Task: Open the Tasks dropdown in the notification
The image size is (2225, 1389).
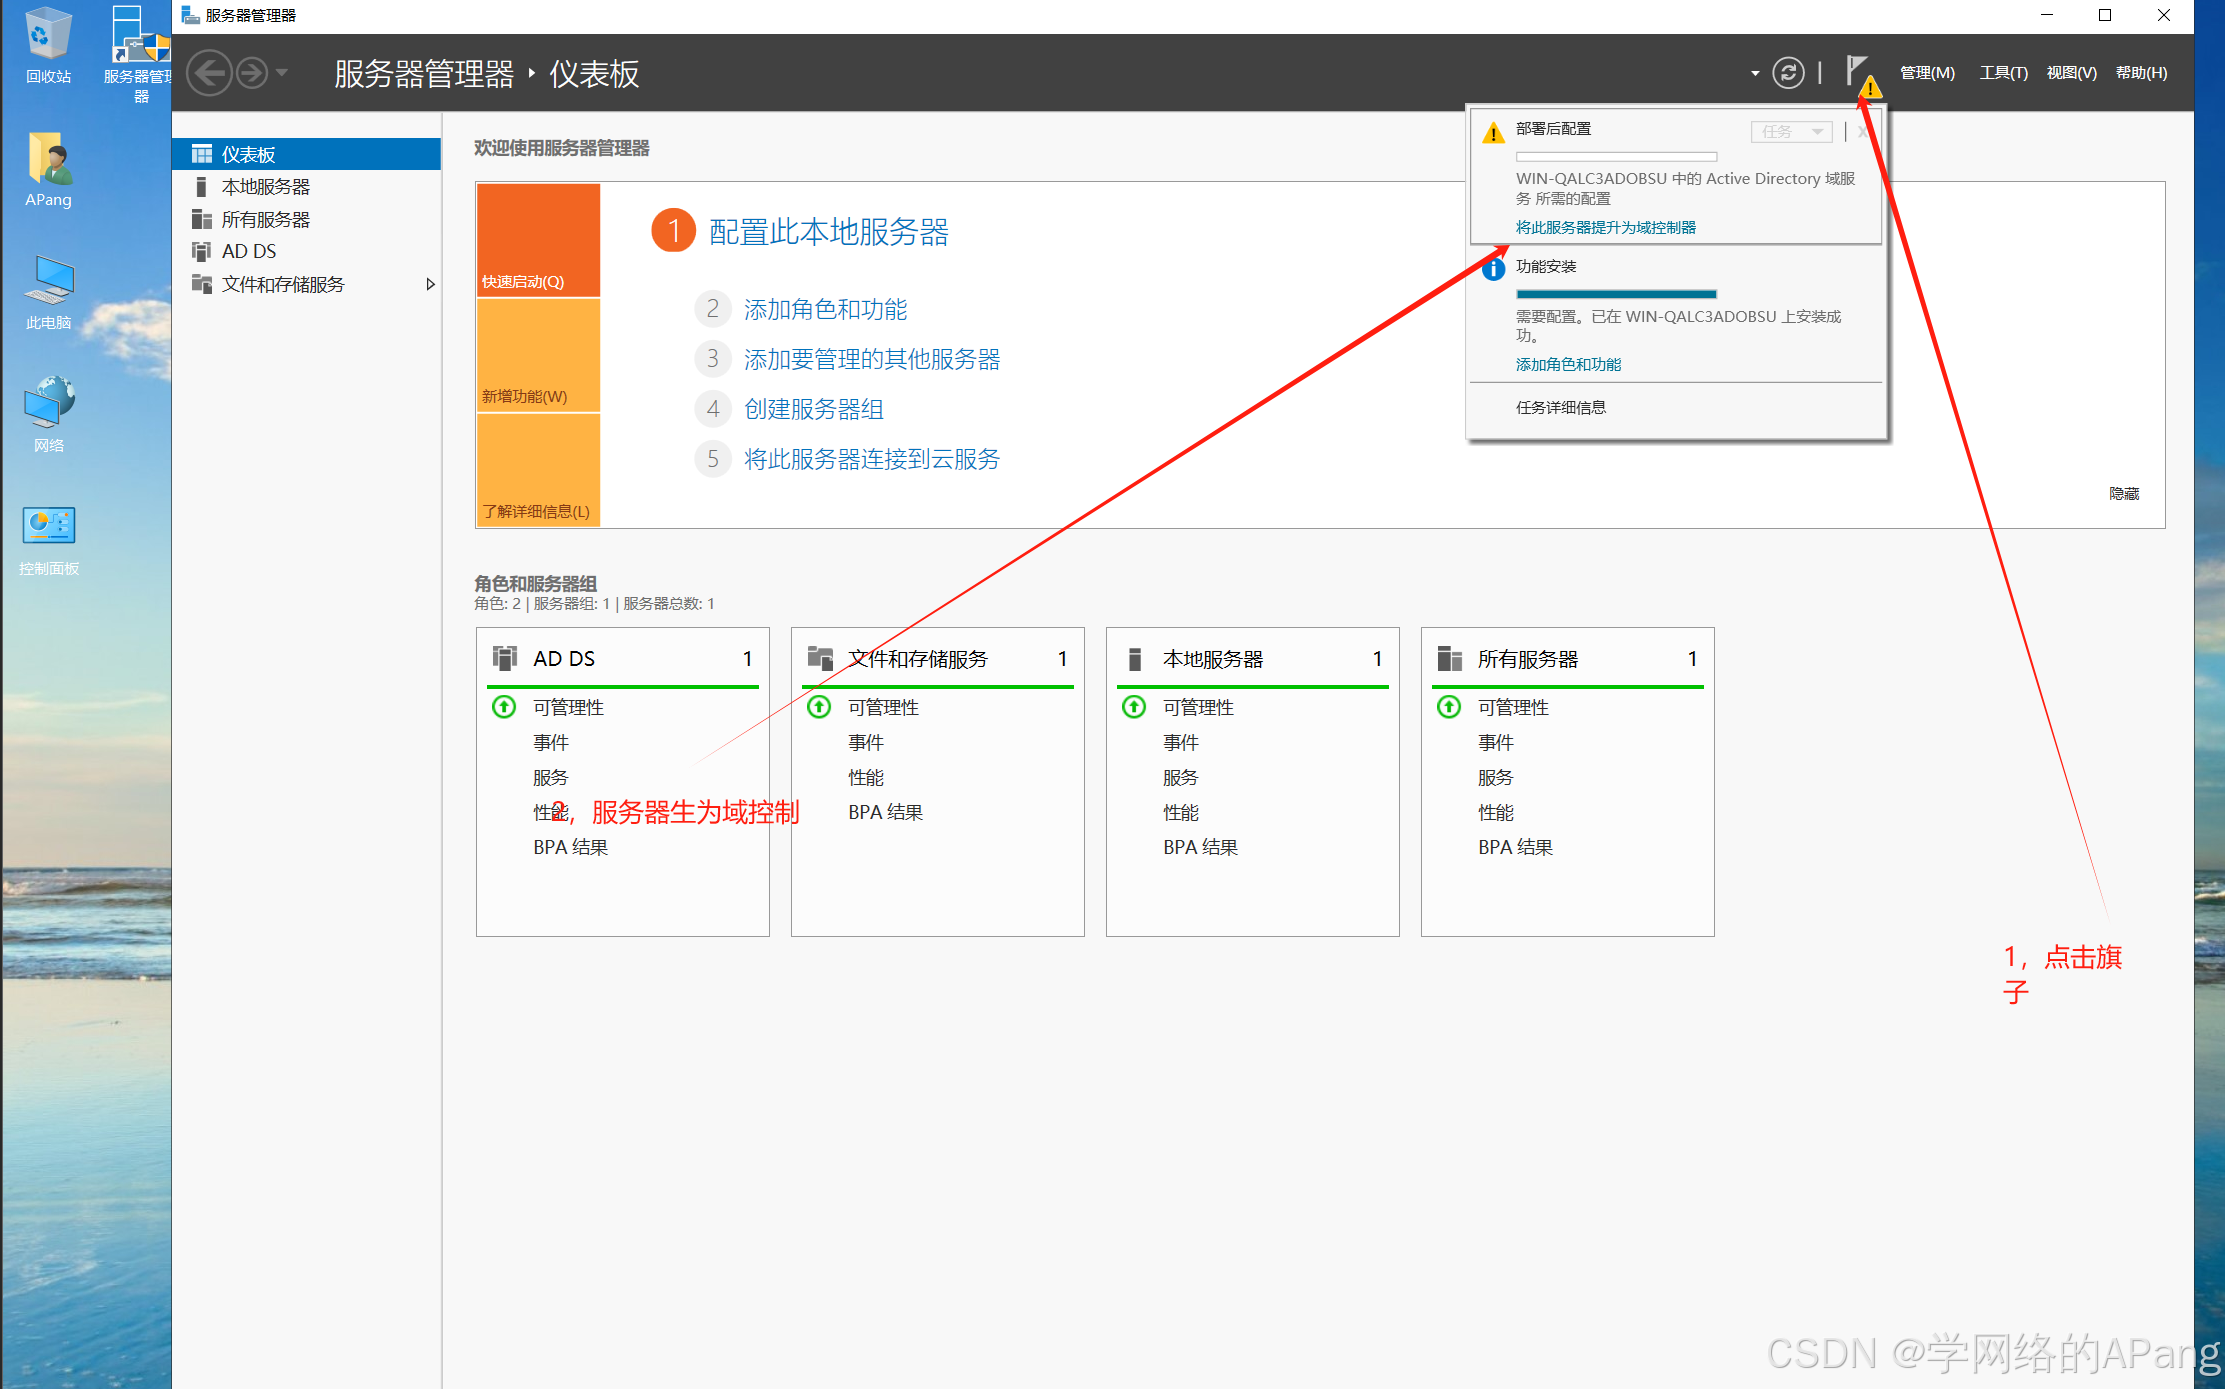Action: pos(1792,131)
